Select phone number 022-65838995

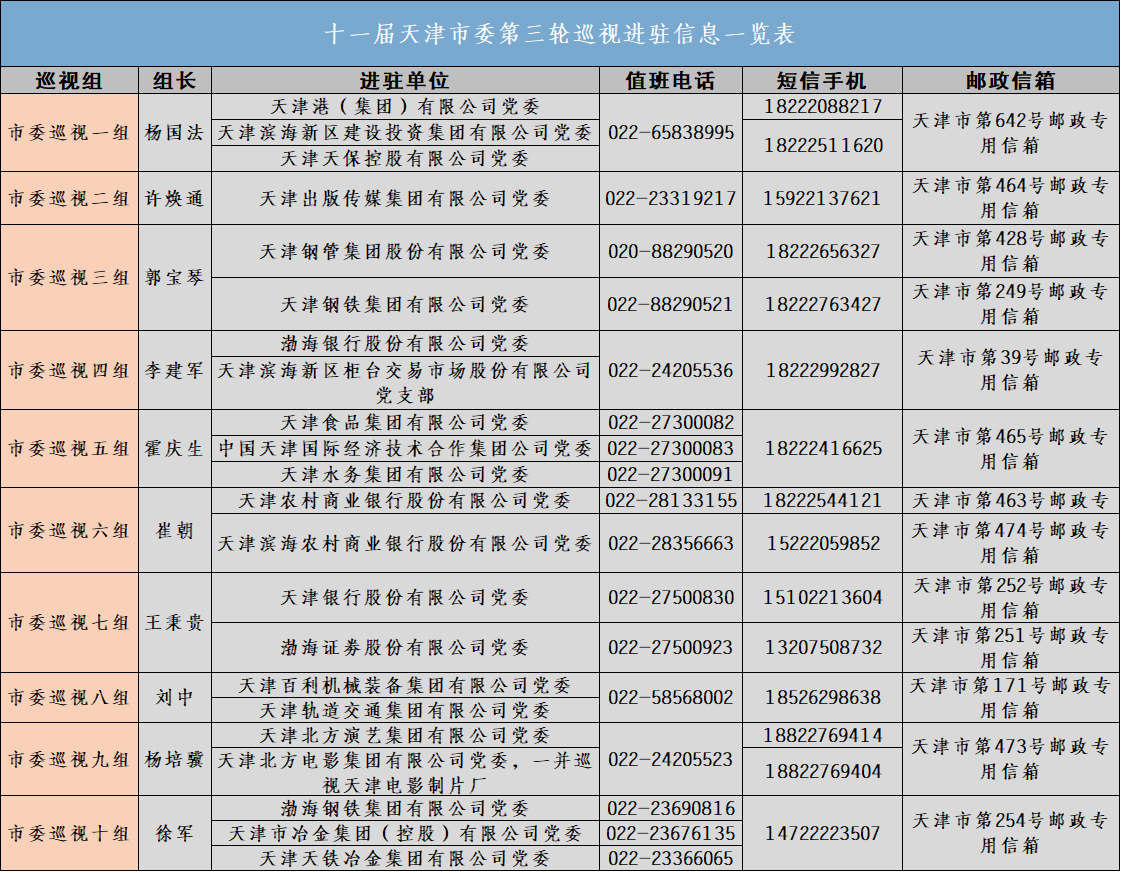[671, 132]
